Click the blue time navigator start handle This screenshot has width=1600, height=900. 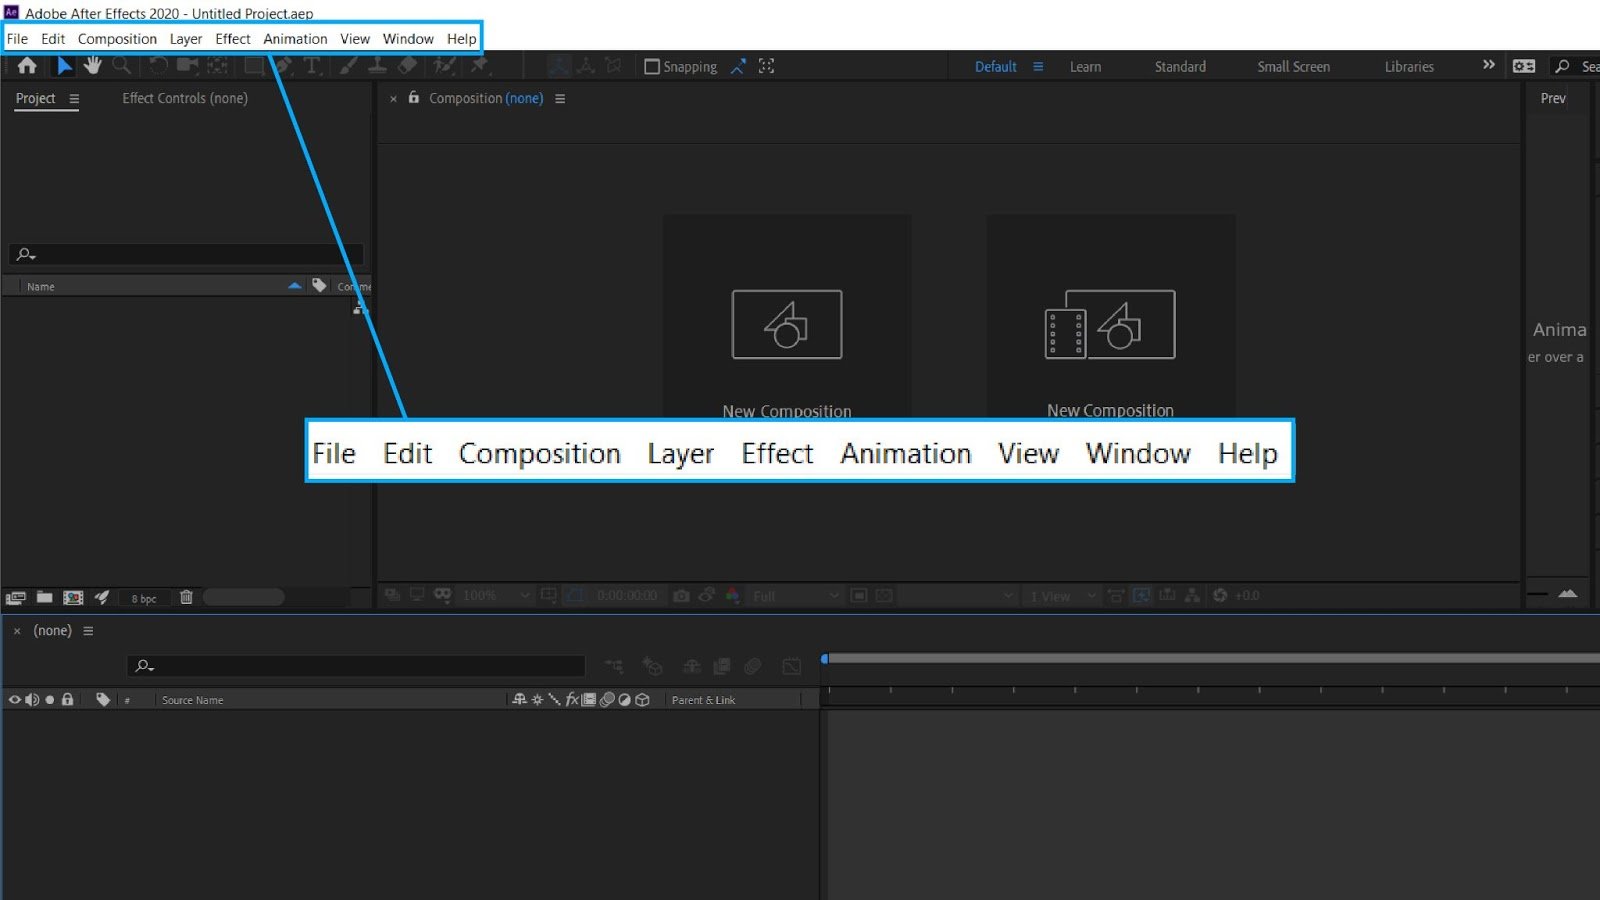pyautogui.click(x=824, y=658)
